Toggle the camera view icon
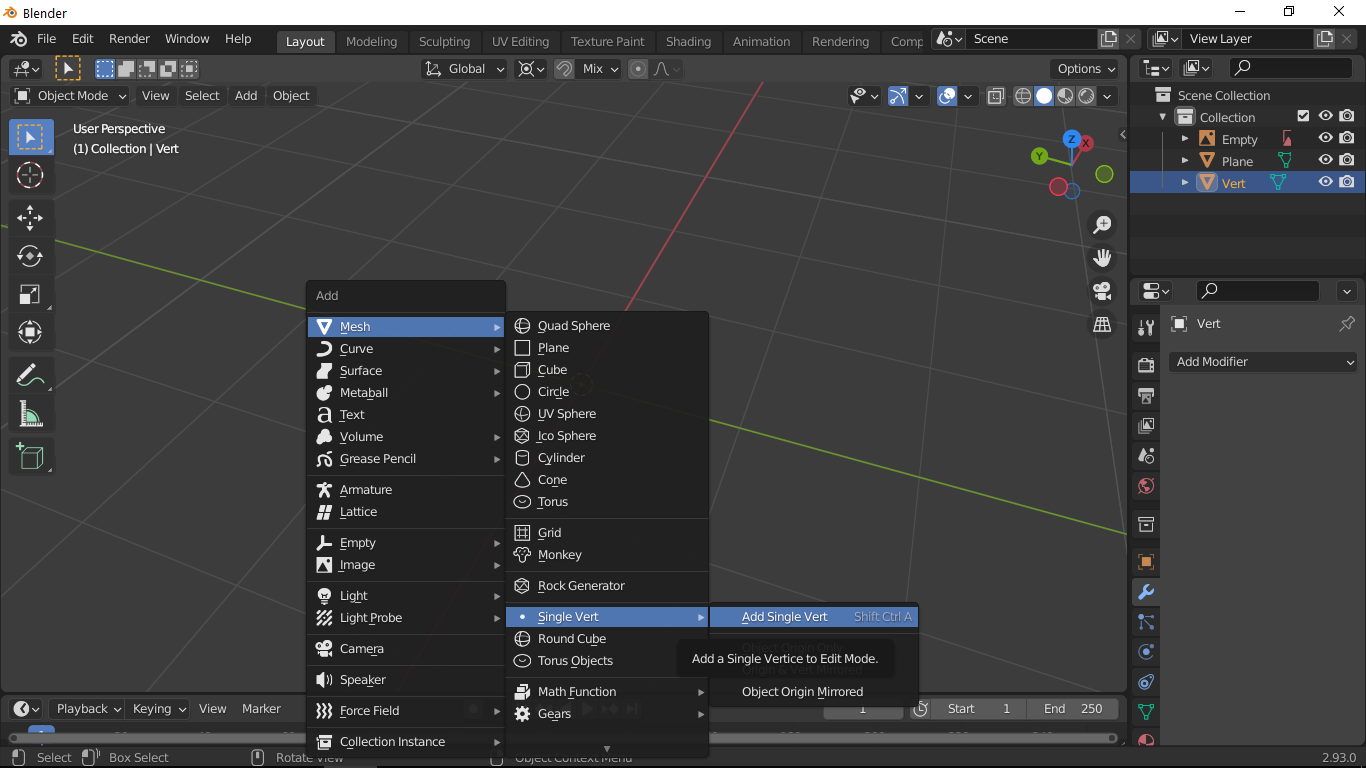 1102,291
